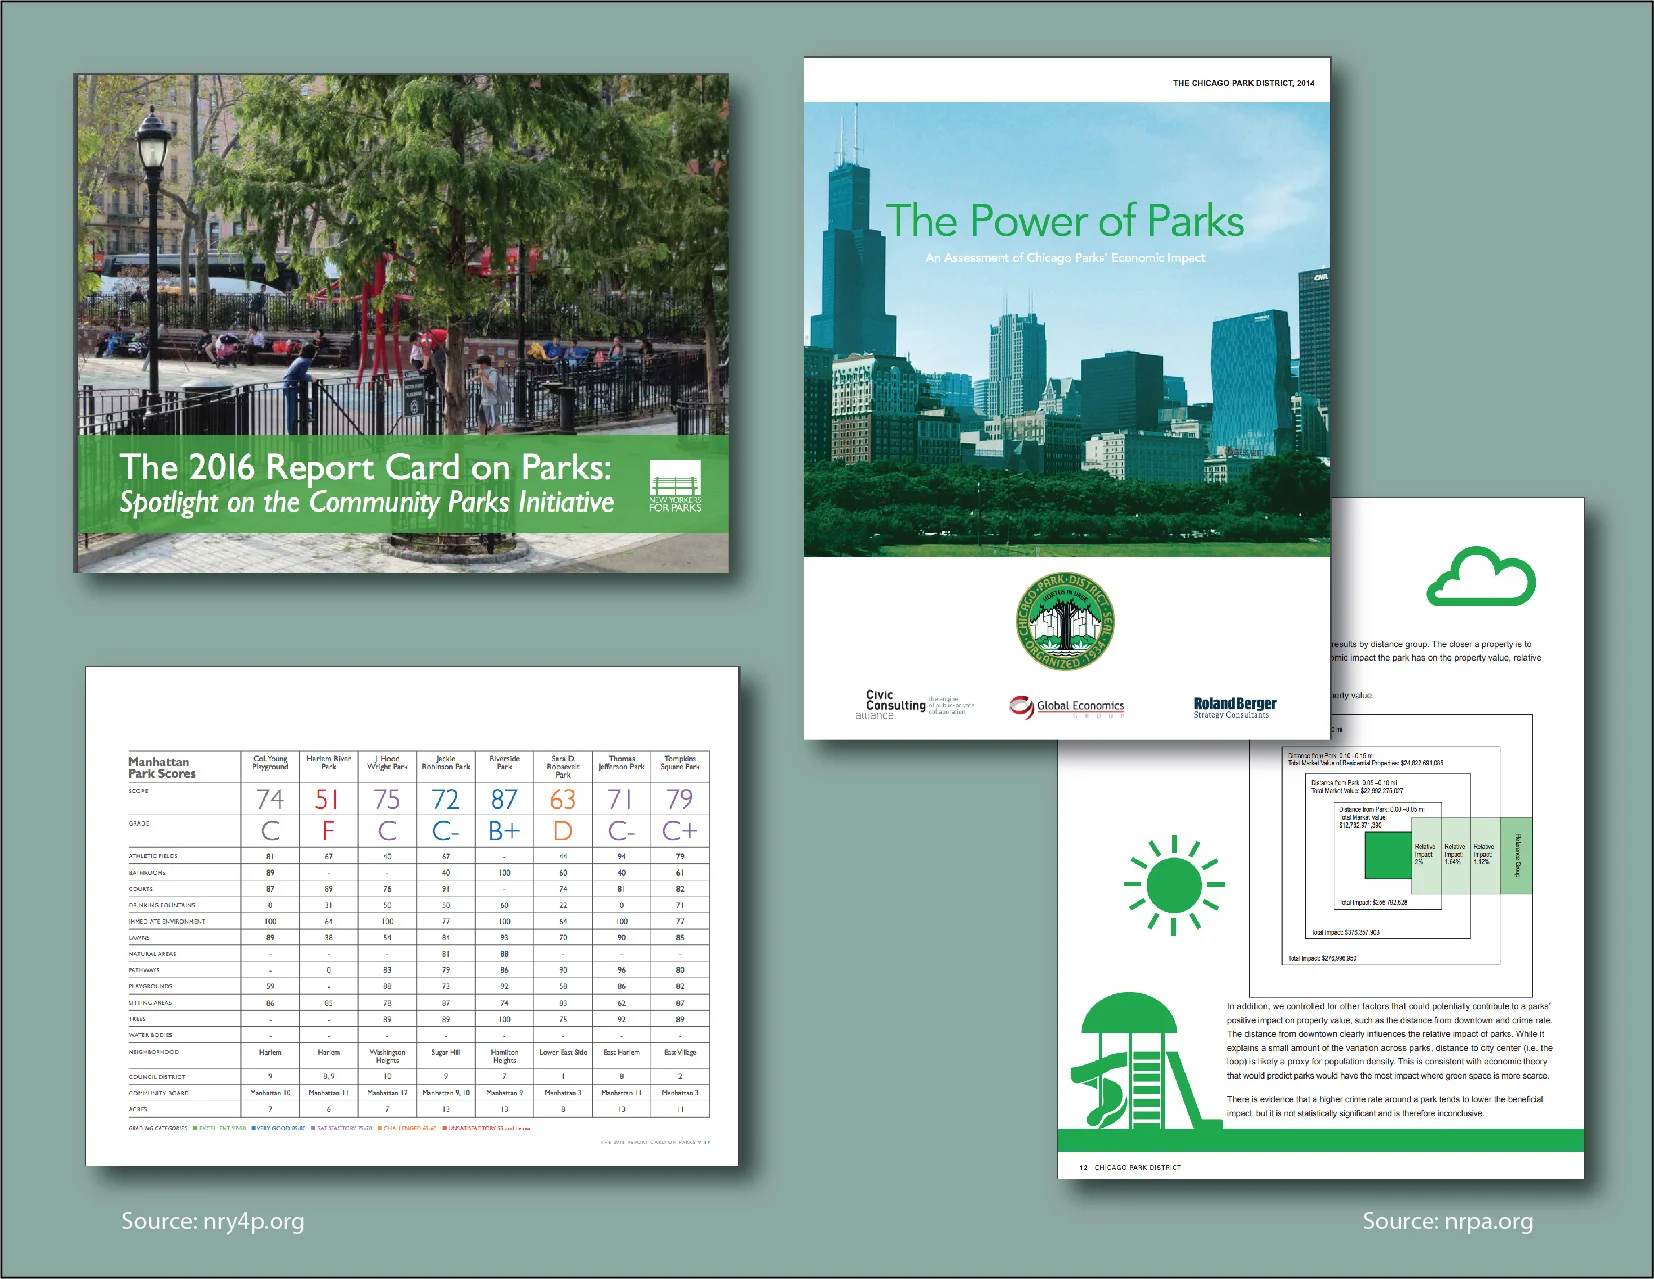The width and height of the screenshot is (1654, 1279).
Task: Click the score '74' cell
Action: click(270, 799)
